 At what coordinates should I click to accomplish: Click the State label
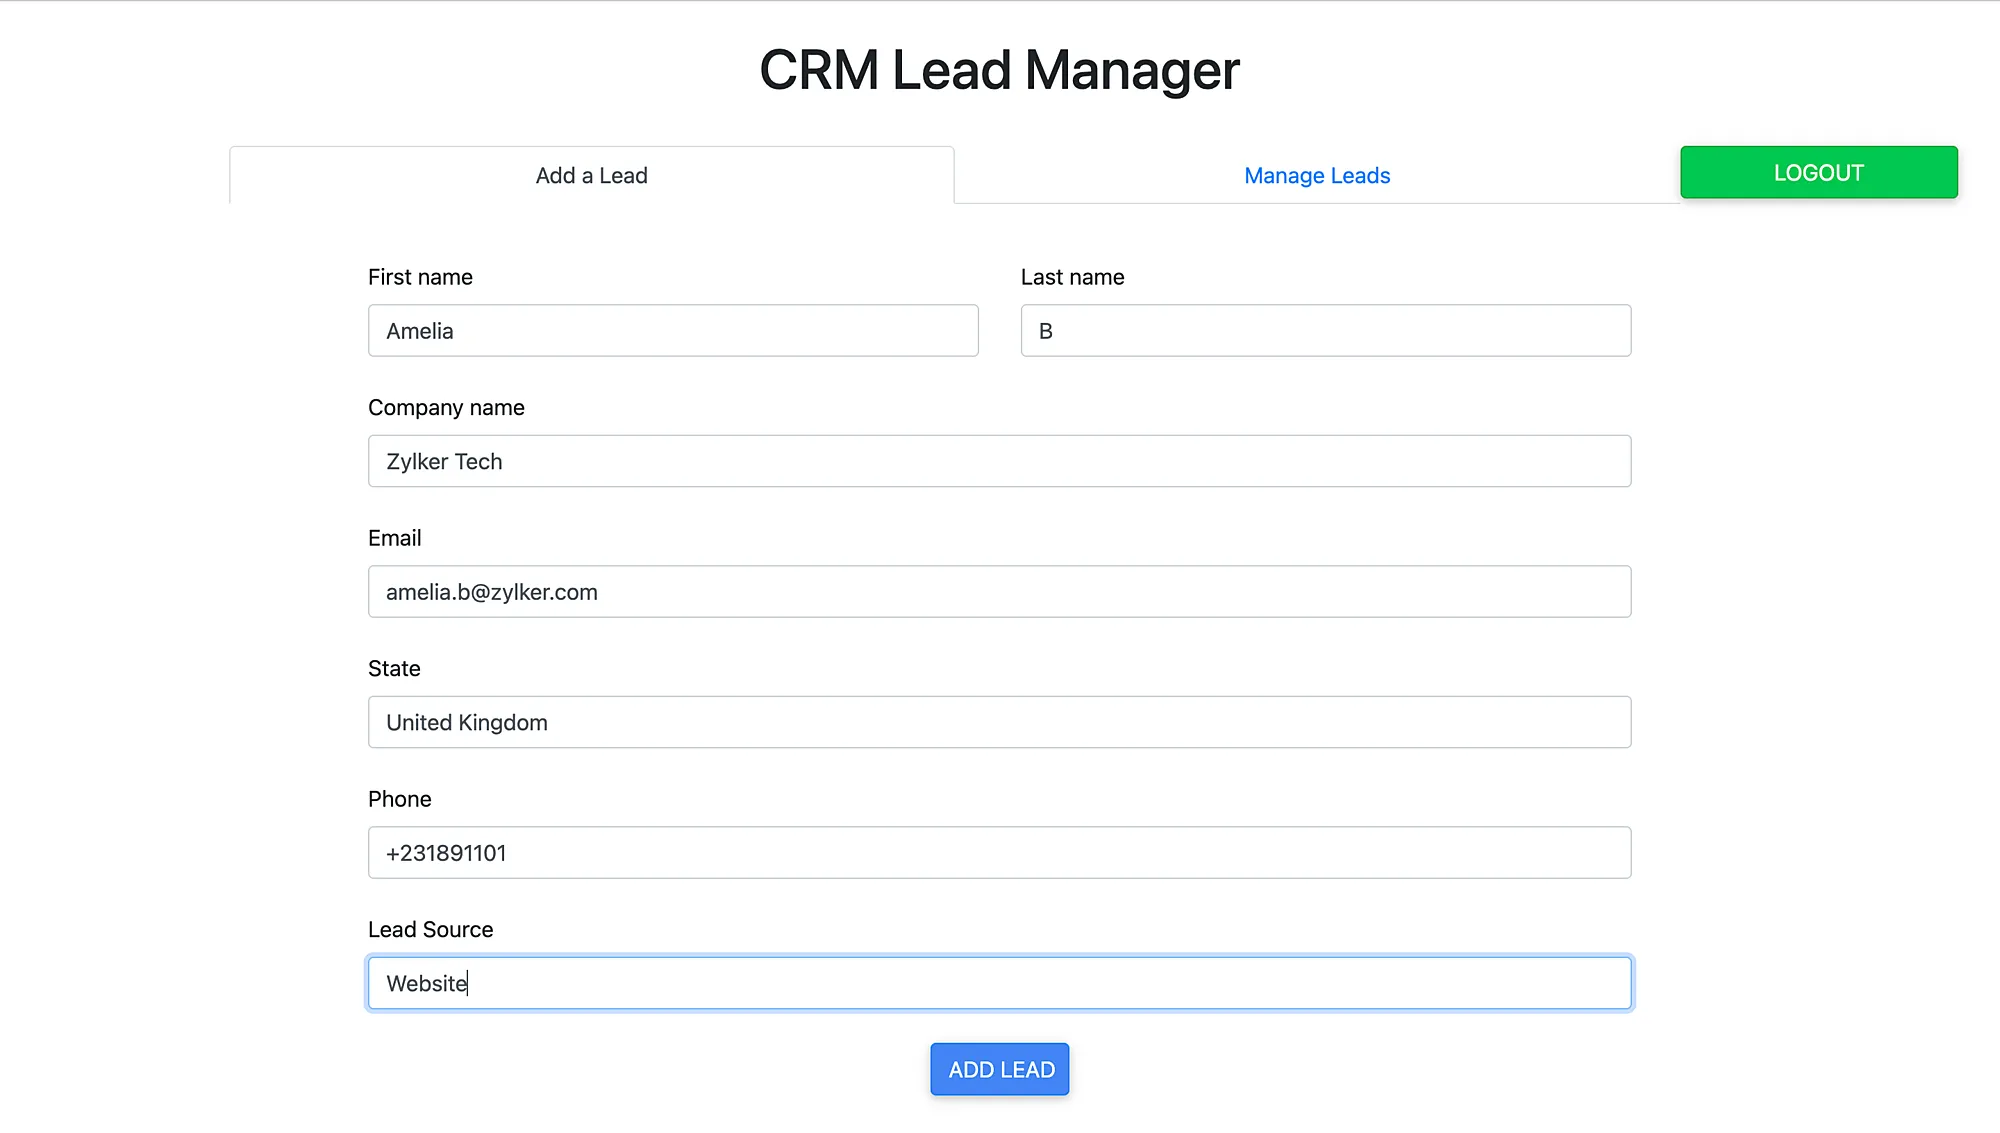click(394, 669)
